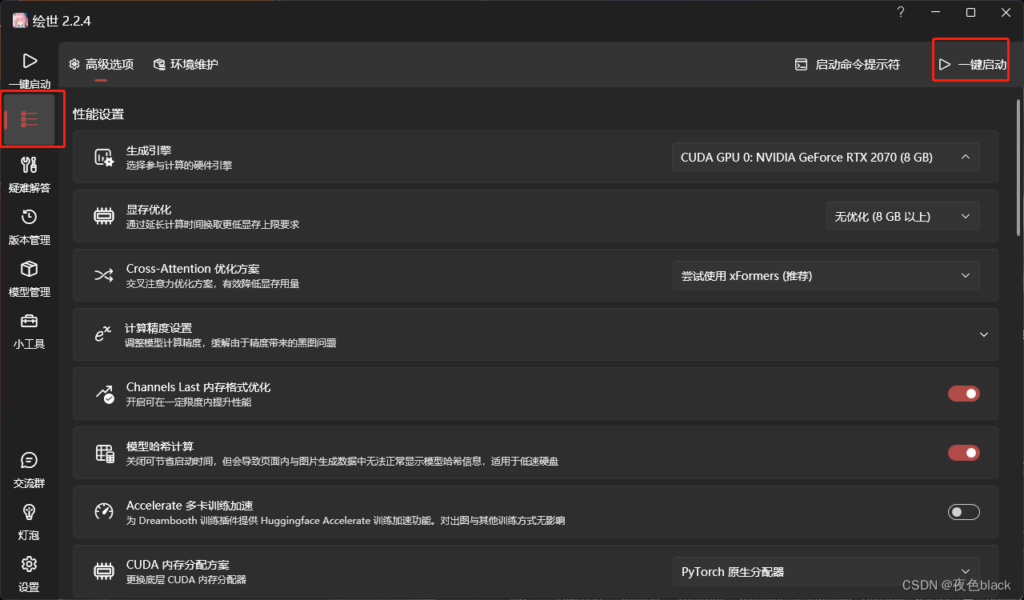Open the Cross-Attention optimization dropdown
This screenshot has width=1024, height=600.
click(826, 275)
